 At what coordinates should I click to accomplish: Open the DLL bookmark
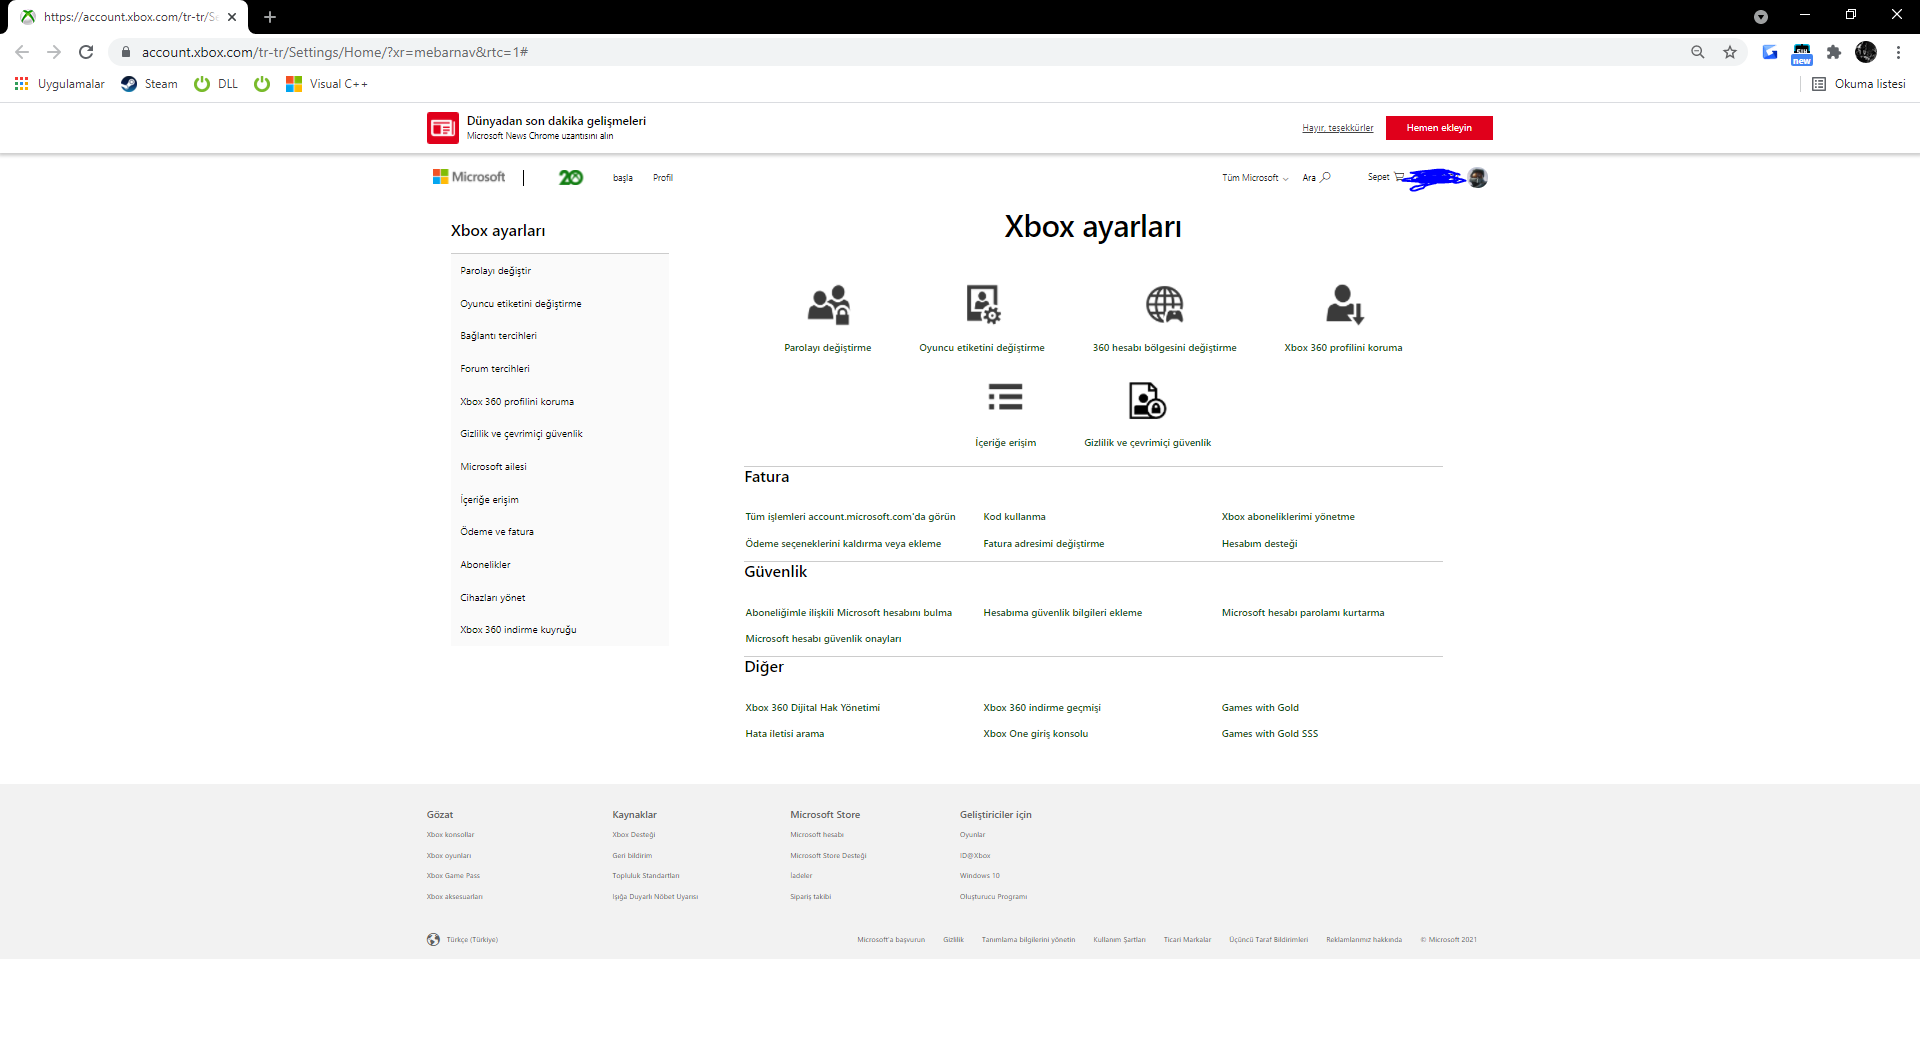pyautogui.click(x=216, y=84)
